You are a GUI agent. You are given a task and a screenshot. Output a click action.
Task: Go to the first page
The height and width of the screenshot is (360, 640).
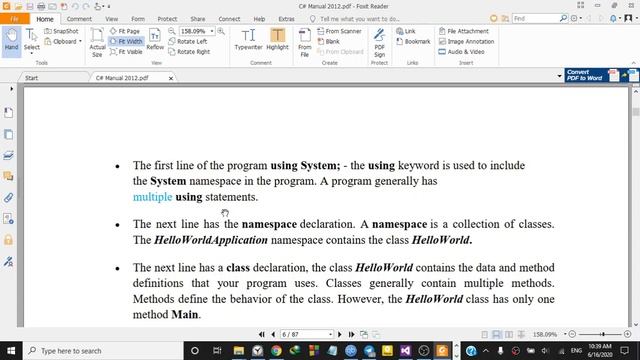pos(262,334)
